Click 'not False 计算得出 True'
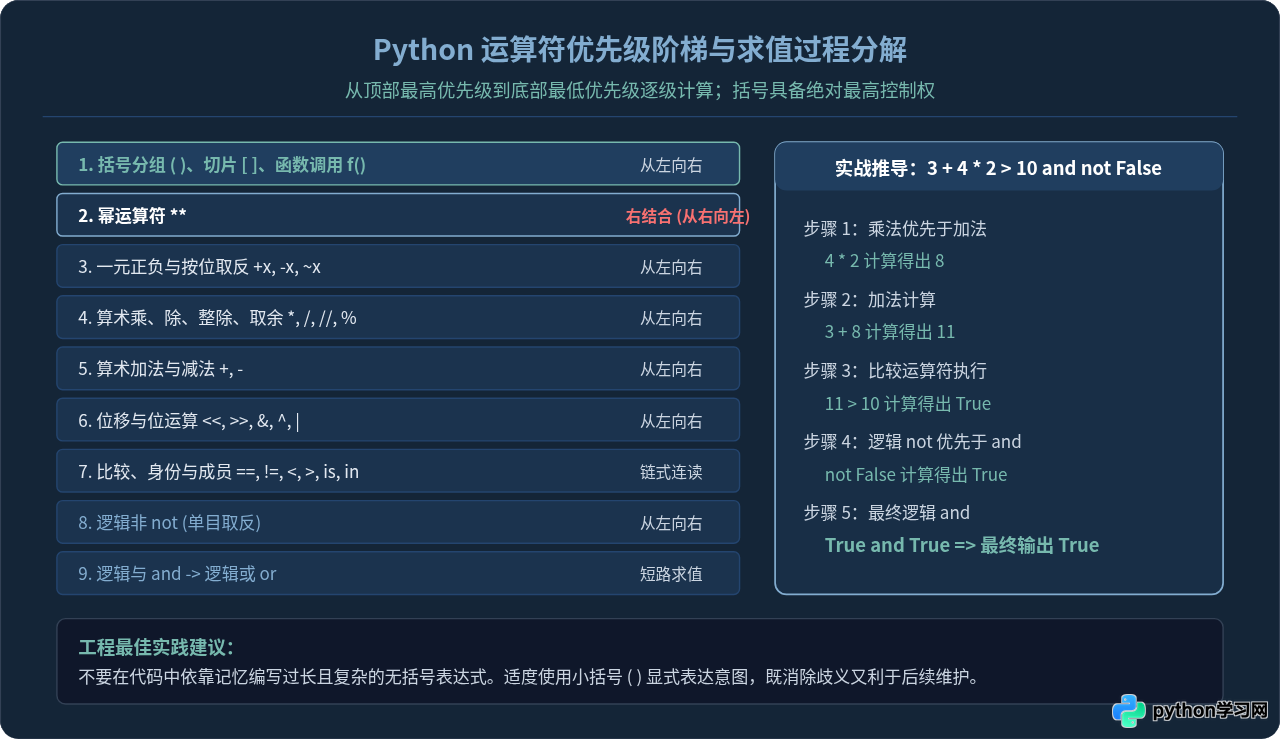 pyautogui.click(x=916, y=475)
